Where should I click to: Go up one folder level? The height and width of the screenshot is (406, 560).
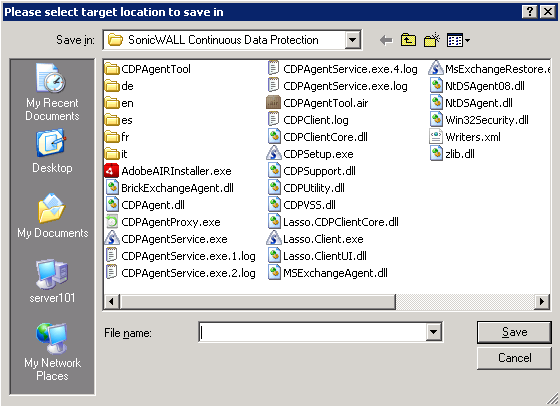408,40
